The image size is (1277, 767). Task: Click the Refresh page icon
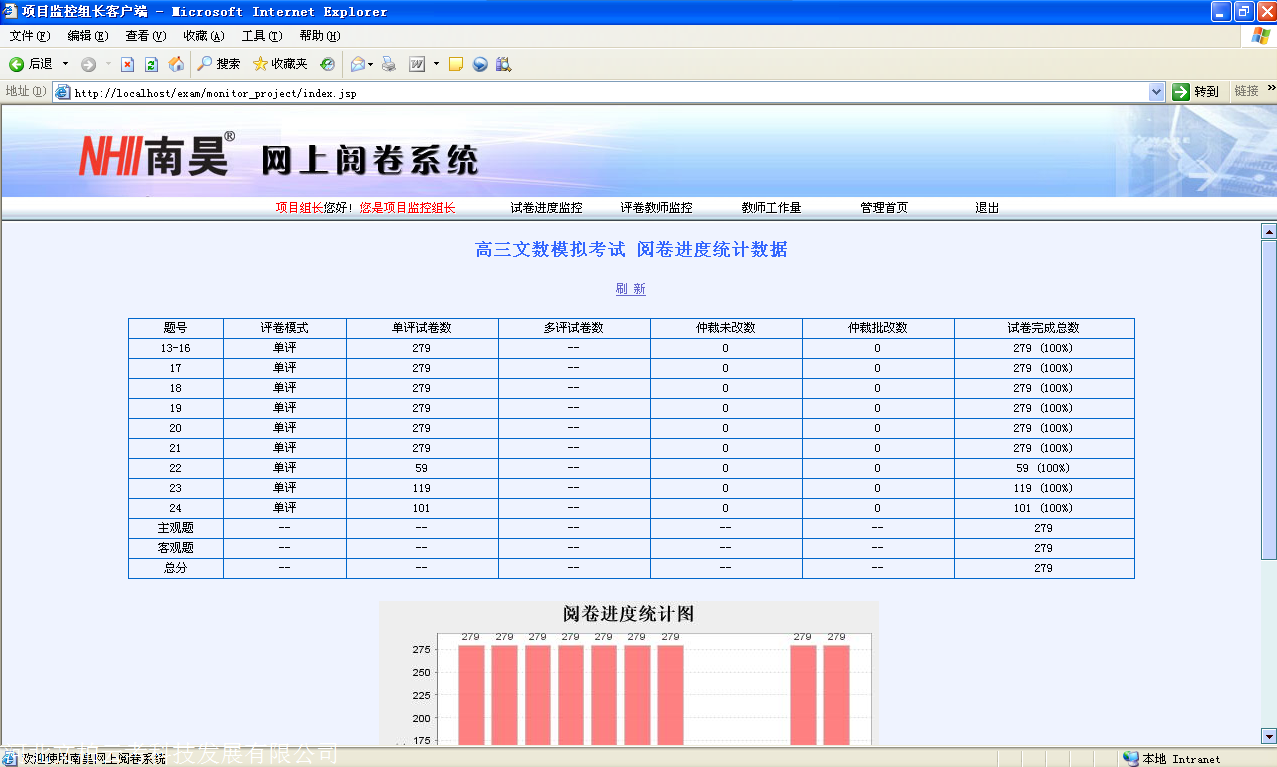pyautogui.click(x=151, y=63)
